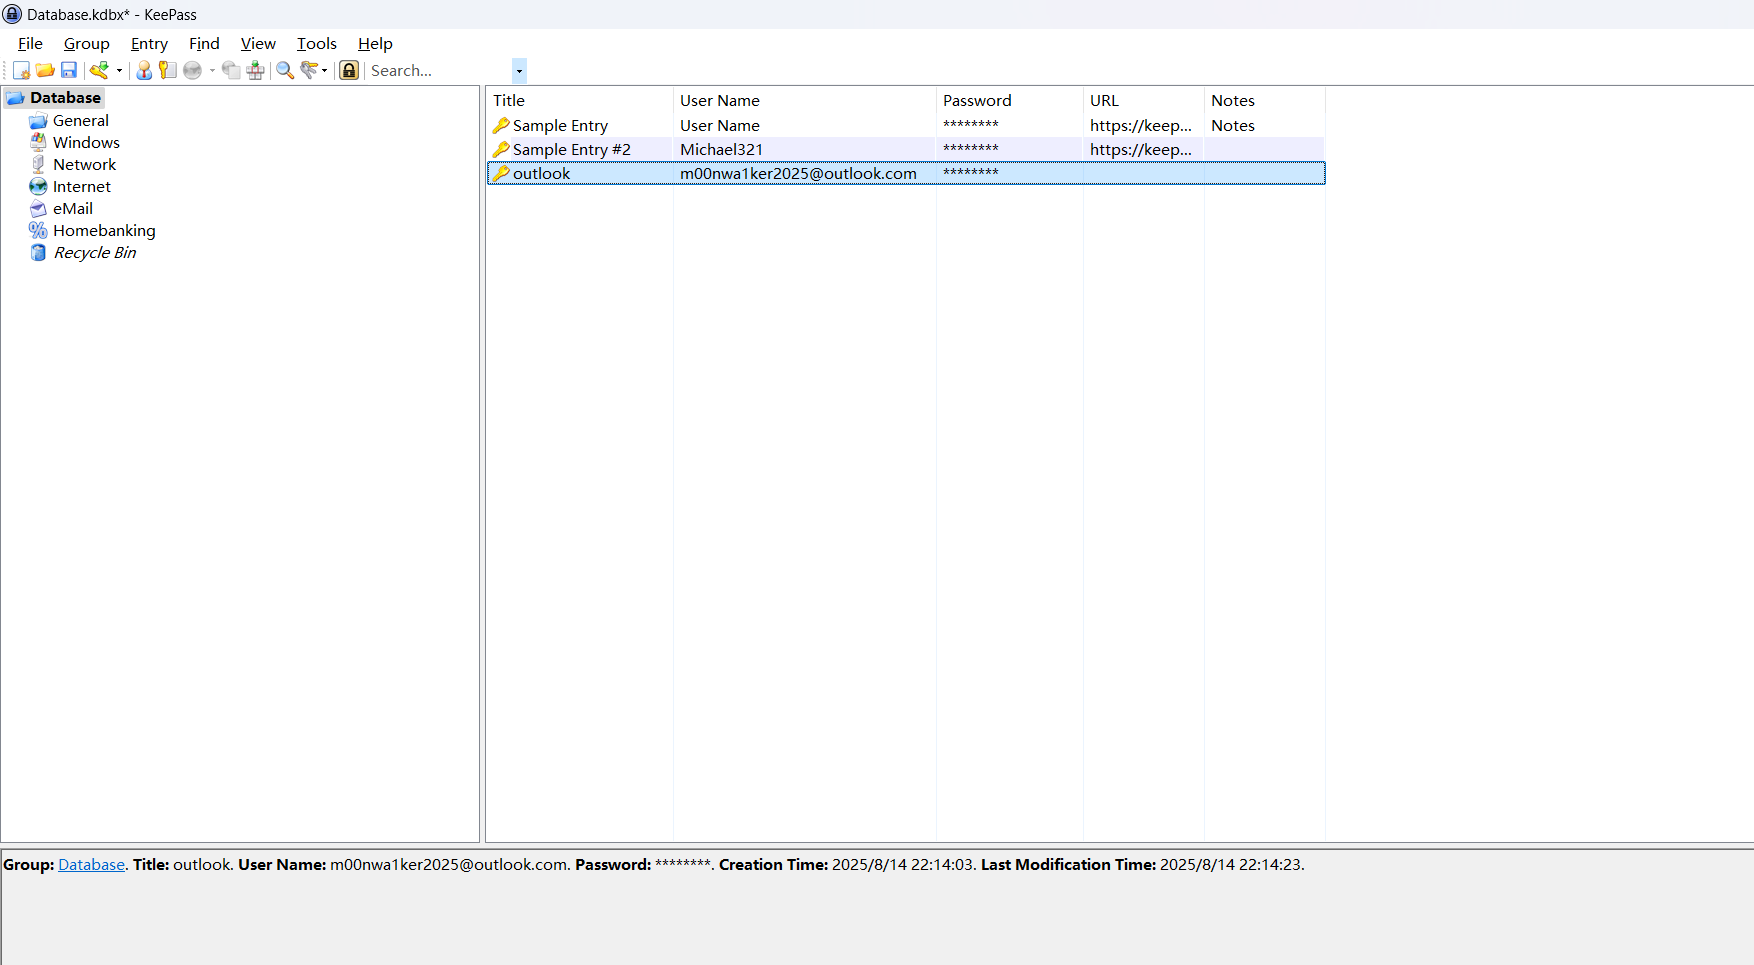
Task: Click the Open database folder icon
Action: [x=45, y=70]
